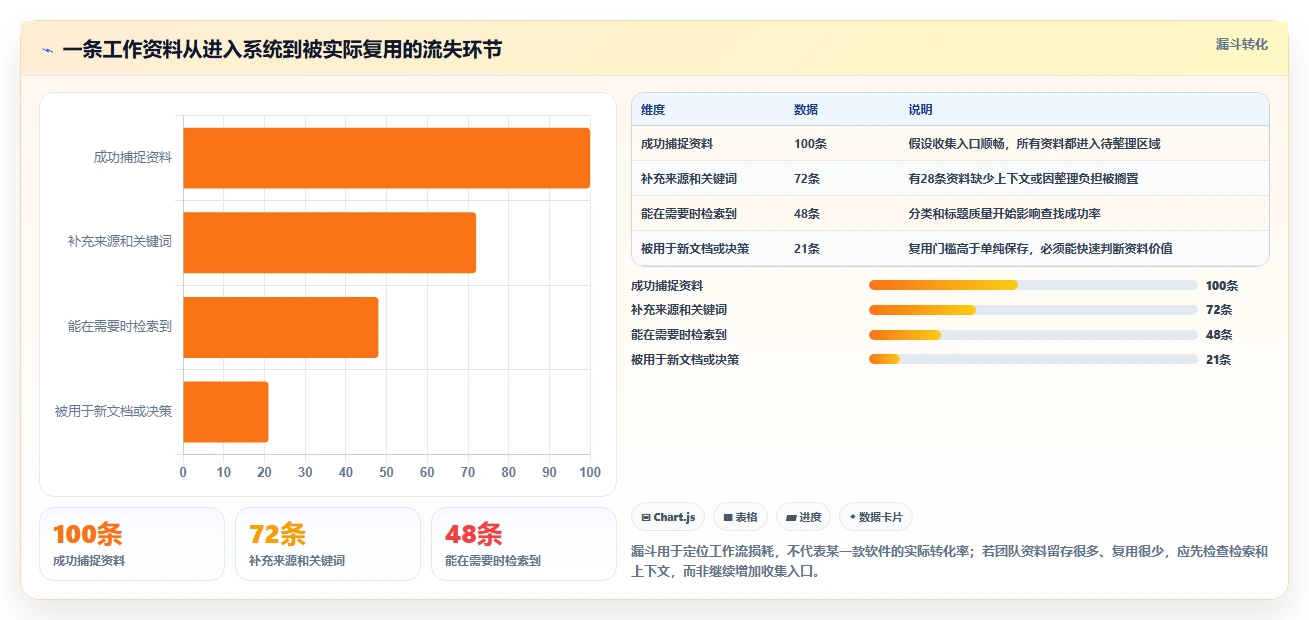Click the table cell 补充来源和关键词 in the 维度 column
Image resolution: width=1309 pixels, height=620 pixels.
point(689,179)
